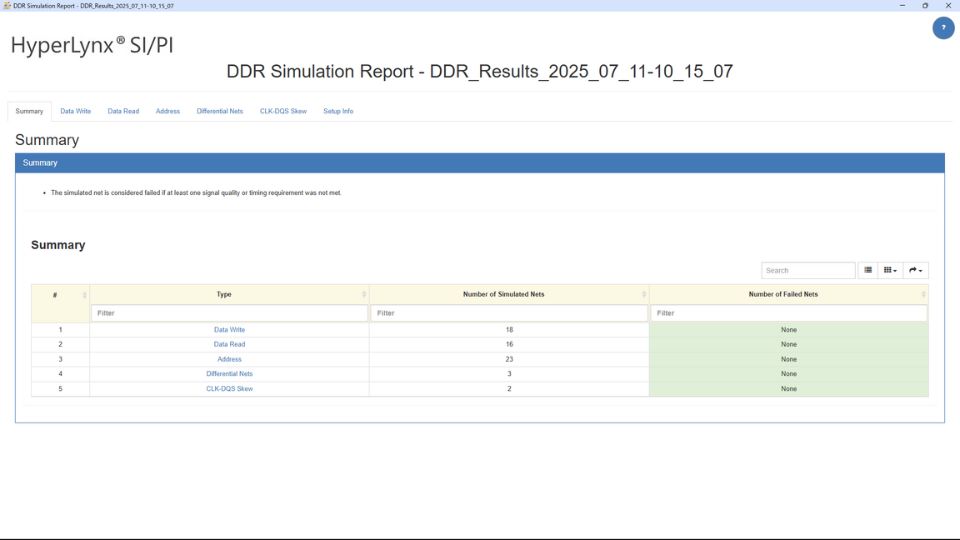Open the Address link in table
This screenshot has height=540, width=960.
coord(229,359)
